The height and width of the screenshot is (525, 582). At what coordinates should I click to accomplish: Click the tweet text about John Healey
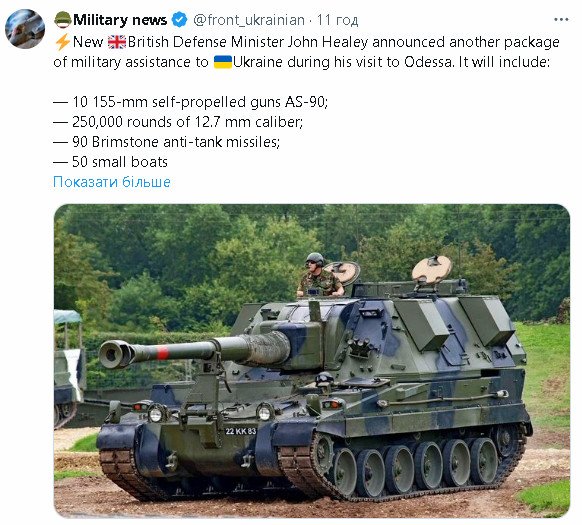coord(306,52)
